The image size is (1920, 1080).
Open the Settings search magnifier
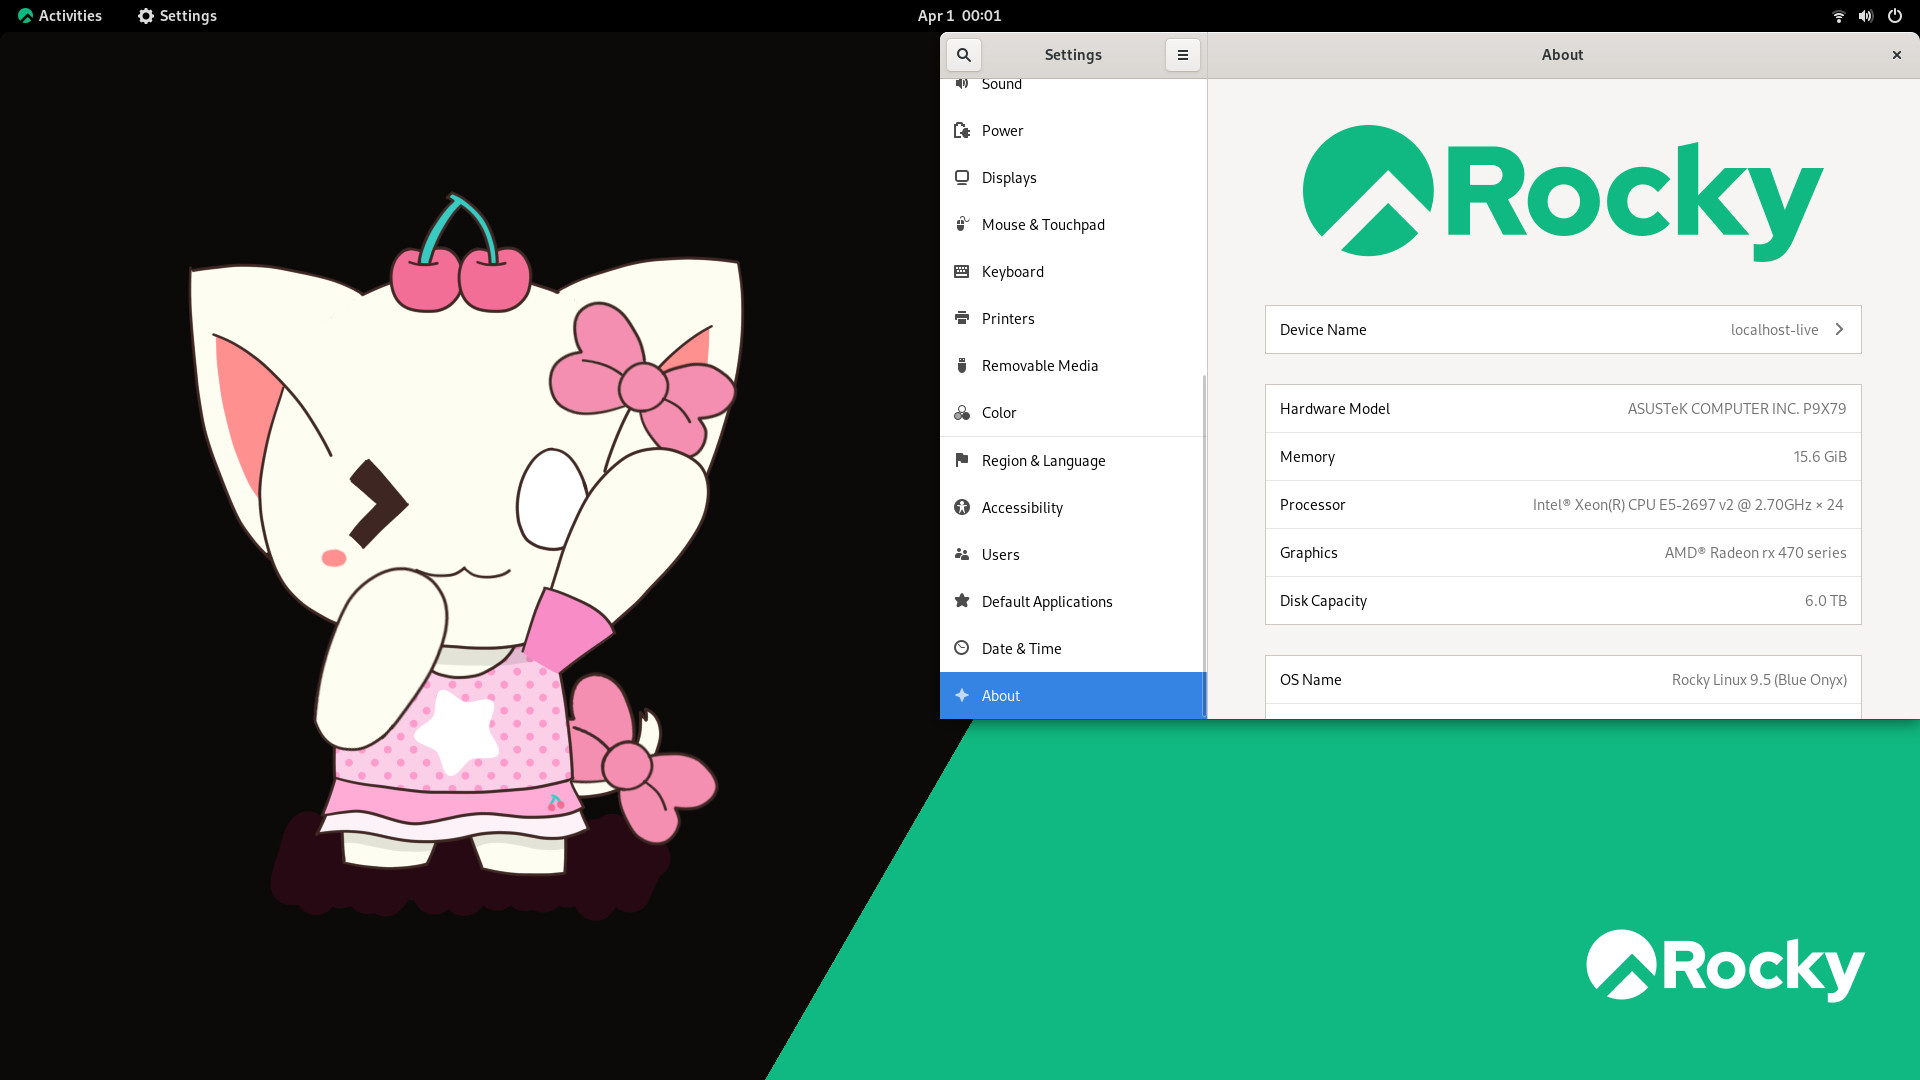tap(964, 55)
